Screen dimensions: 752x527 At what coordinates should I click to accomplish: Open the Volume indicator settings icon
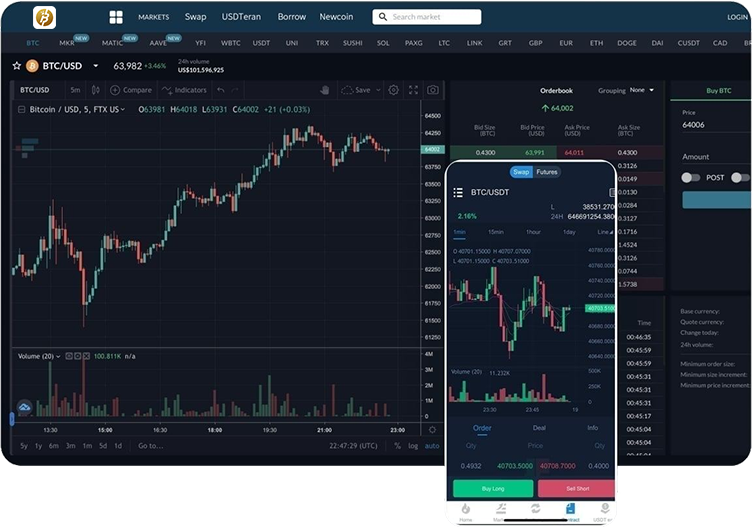78,356
